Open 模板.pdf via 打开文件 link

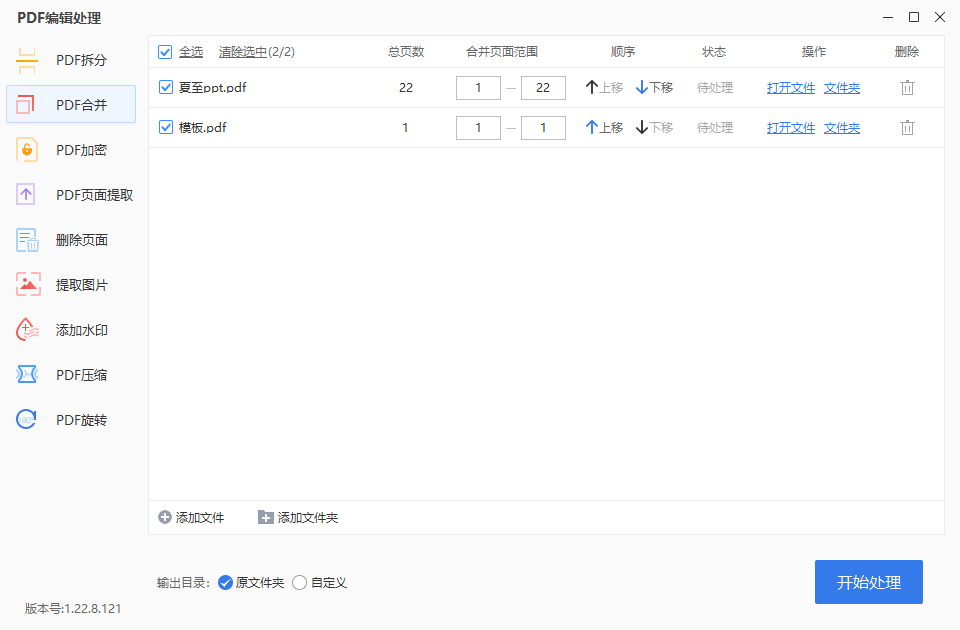[790, 127]
